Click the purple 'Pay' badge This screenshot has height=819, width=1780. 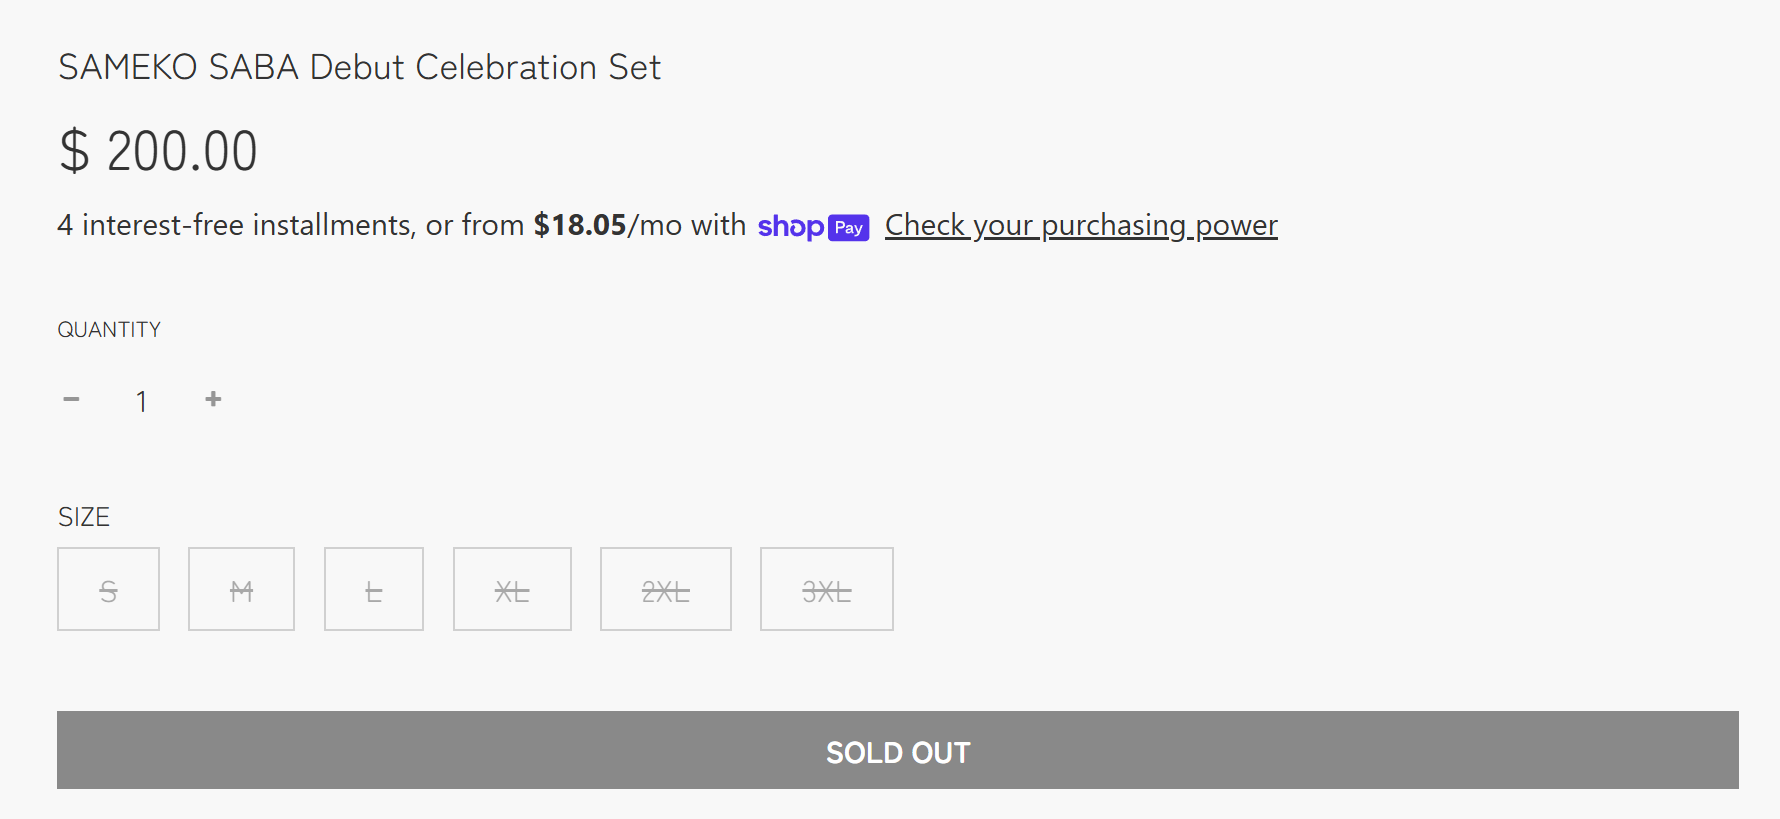[849, 228]
